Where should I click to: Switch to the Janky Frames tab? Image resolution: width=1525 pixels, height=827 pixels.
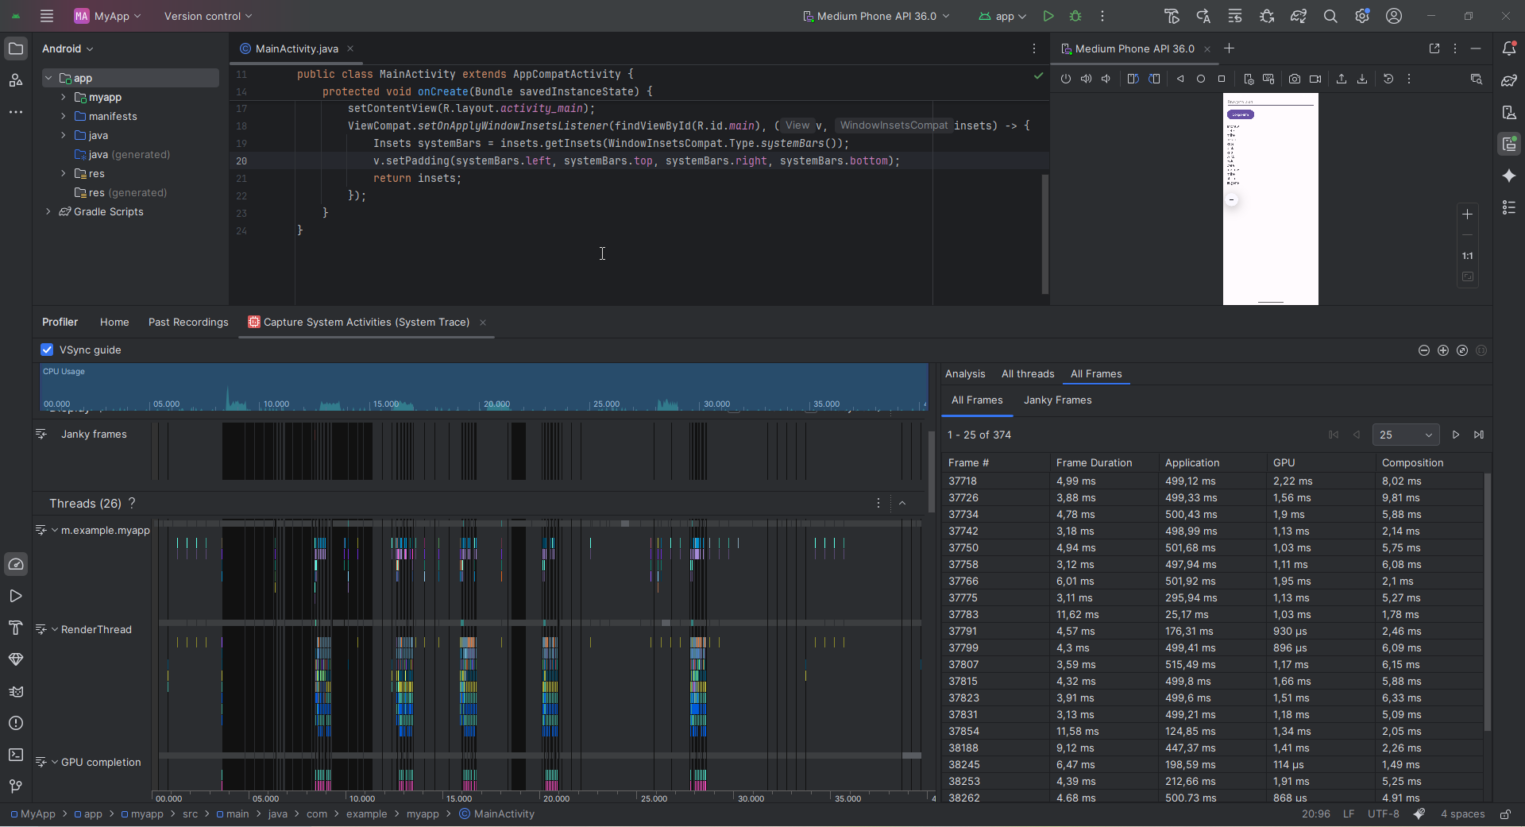point(1057,400)
